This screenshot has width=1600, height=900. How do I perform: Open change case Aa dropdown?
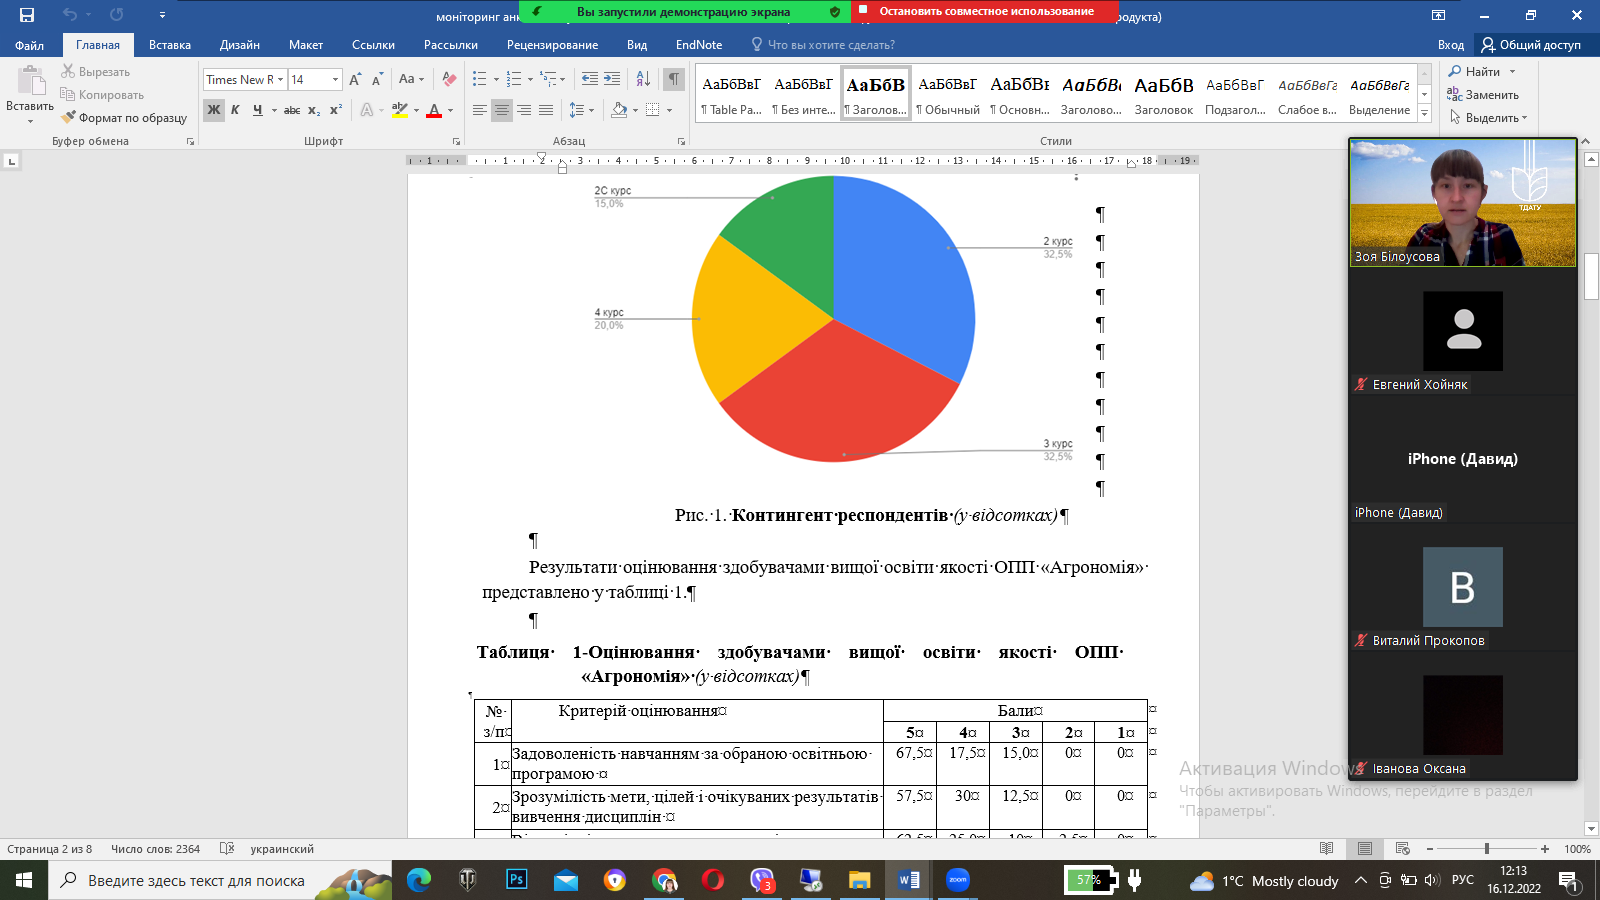411,79
